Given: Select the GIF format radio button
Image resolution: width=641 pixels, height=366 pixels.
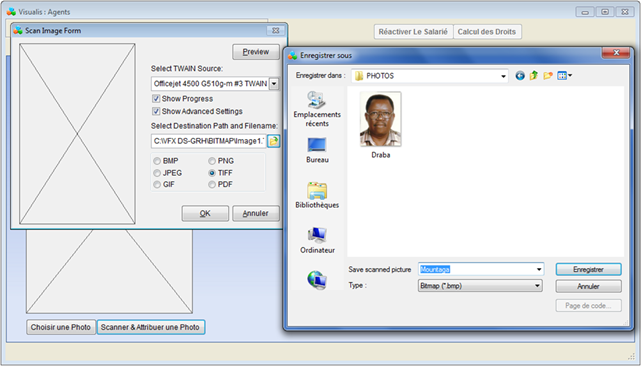Looking at the screenshot, I should 157,185.
